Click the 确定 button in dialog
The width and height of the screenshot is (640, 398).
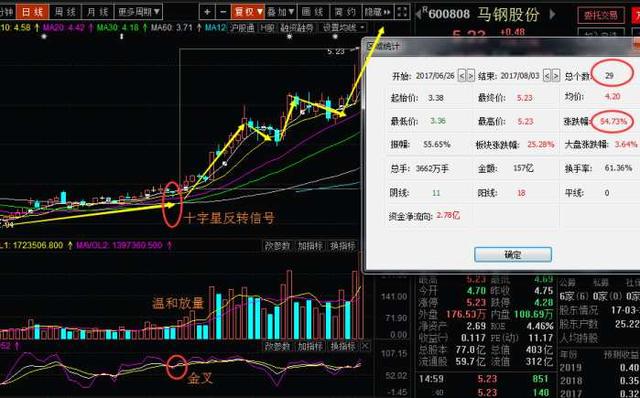(513, 255)
